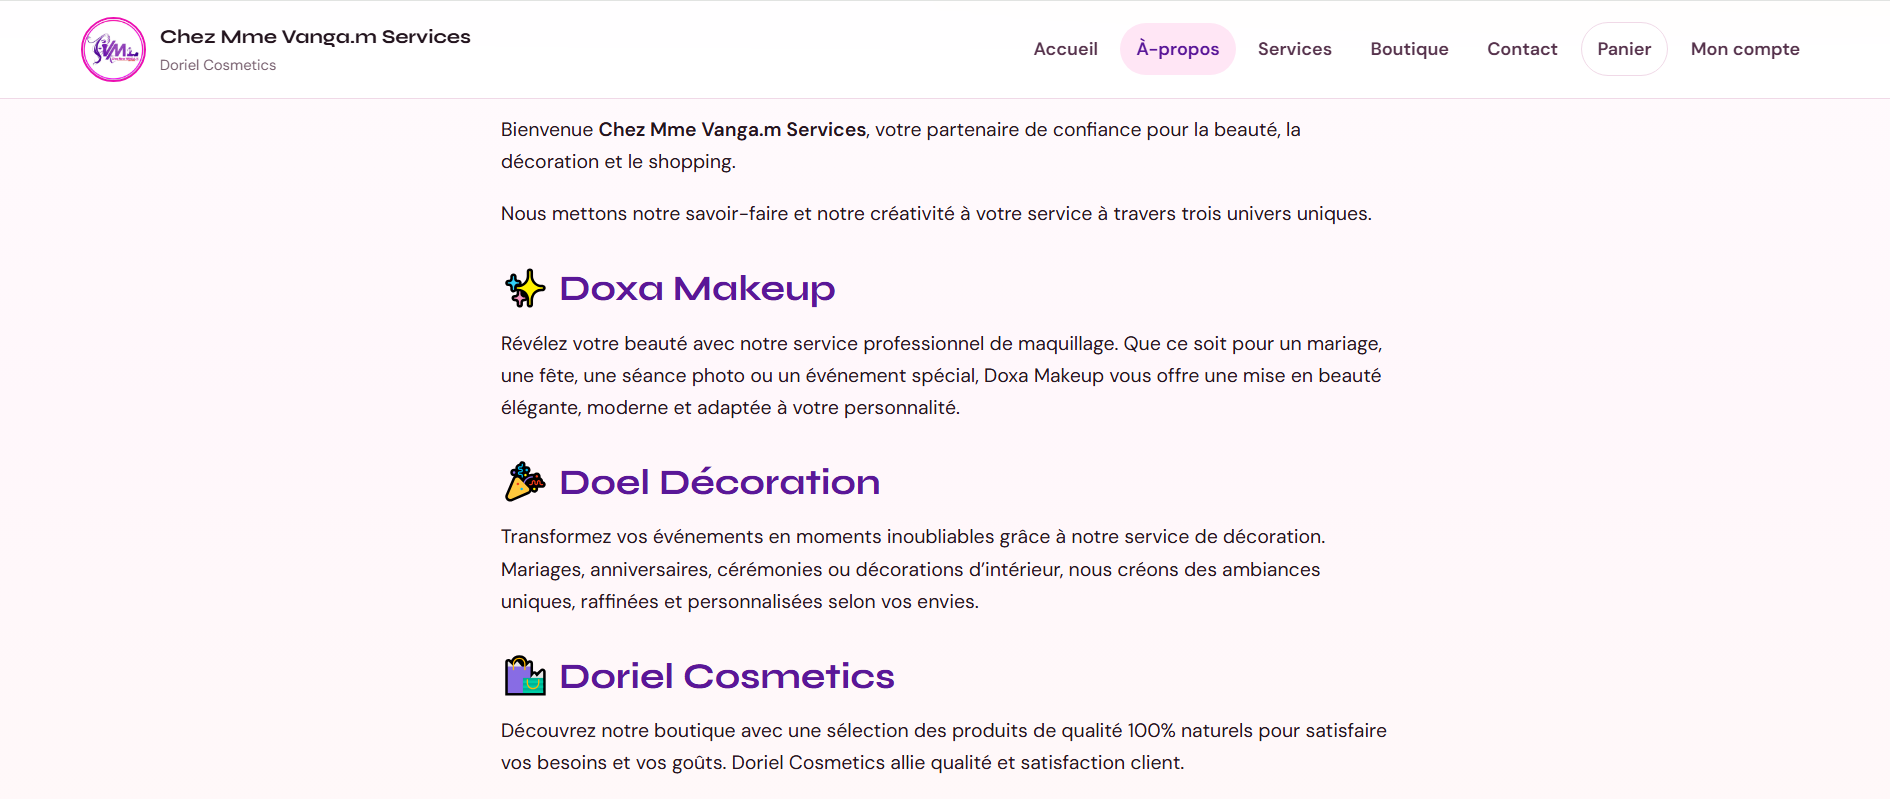Open the Panier cart button
The height and width of the screenshot is (799, 1890).
pyautogui.click(x=1624, y=49)
